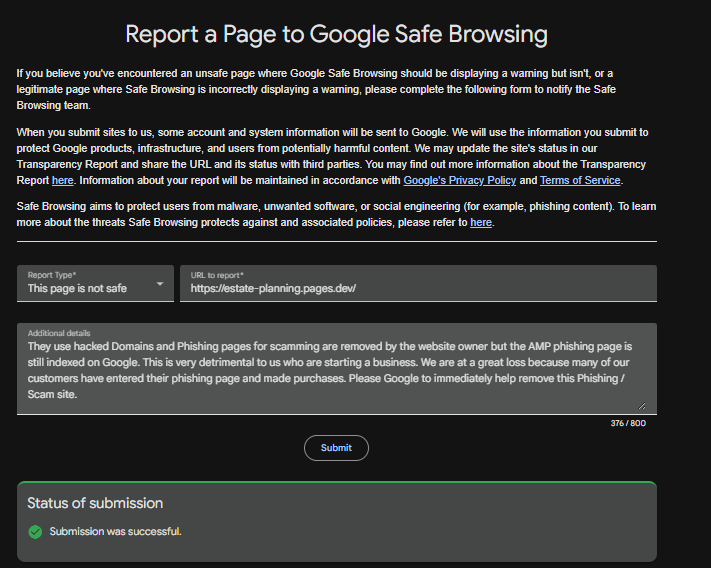This screenshot has width=711, height=568.
Task: Click the dropdown arrow beside This page is not safe
Action: 160,284
